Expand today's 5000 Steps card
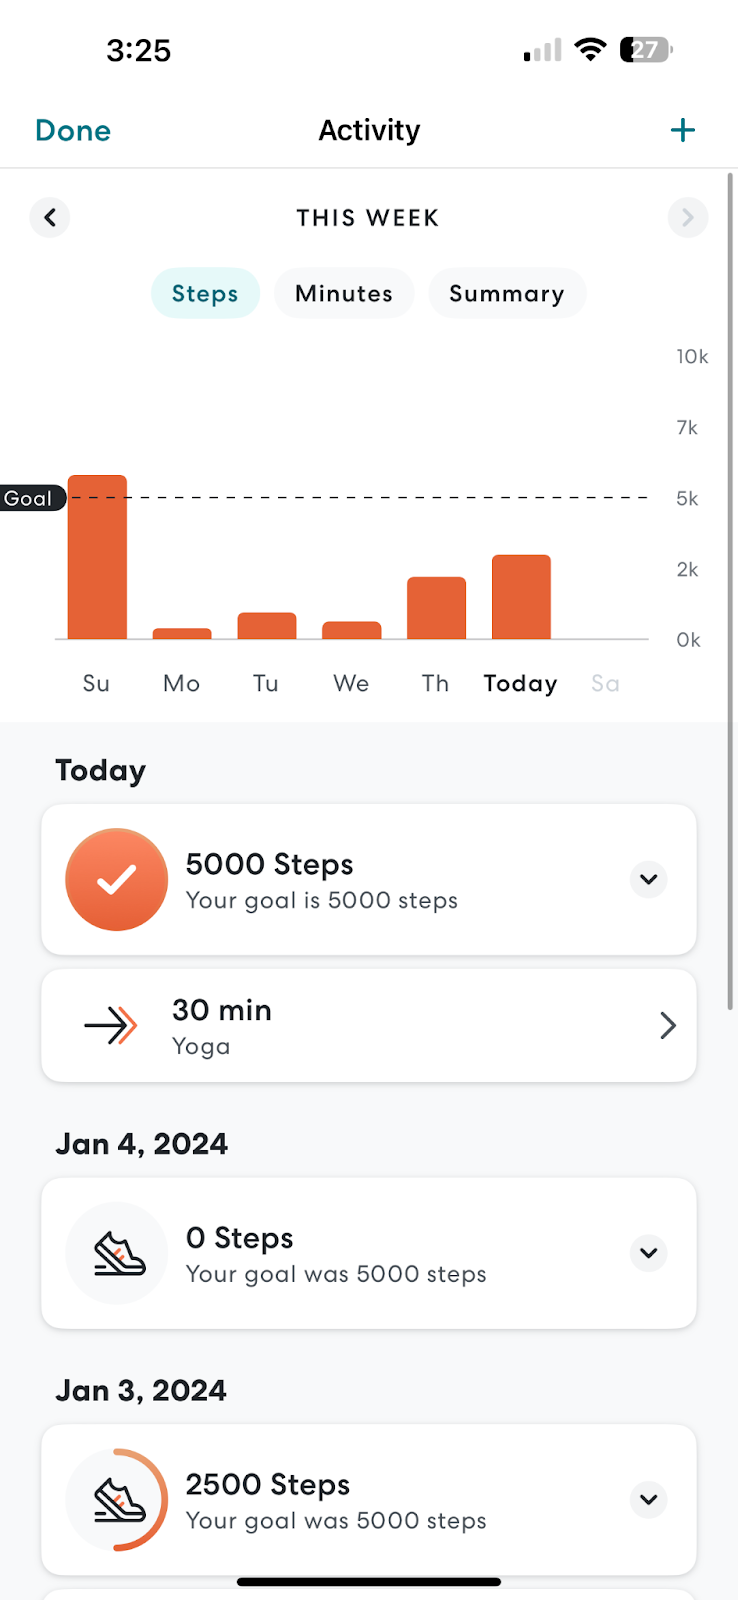Image resolution: width=738 pixels, height=1600 pixels. click(x=649, y=879)
